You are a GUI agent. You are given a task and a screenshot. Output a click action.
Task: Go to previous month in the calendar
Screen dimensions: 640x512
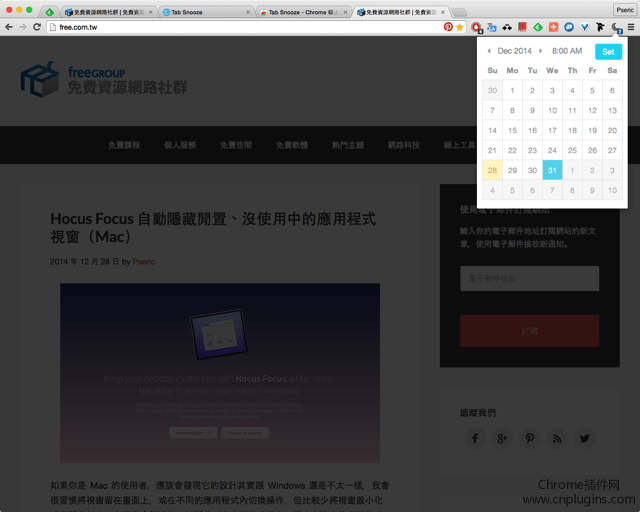(x=489, y=51)
